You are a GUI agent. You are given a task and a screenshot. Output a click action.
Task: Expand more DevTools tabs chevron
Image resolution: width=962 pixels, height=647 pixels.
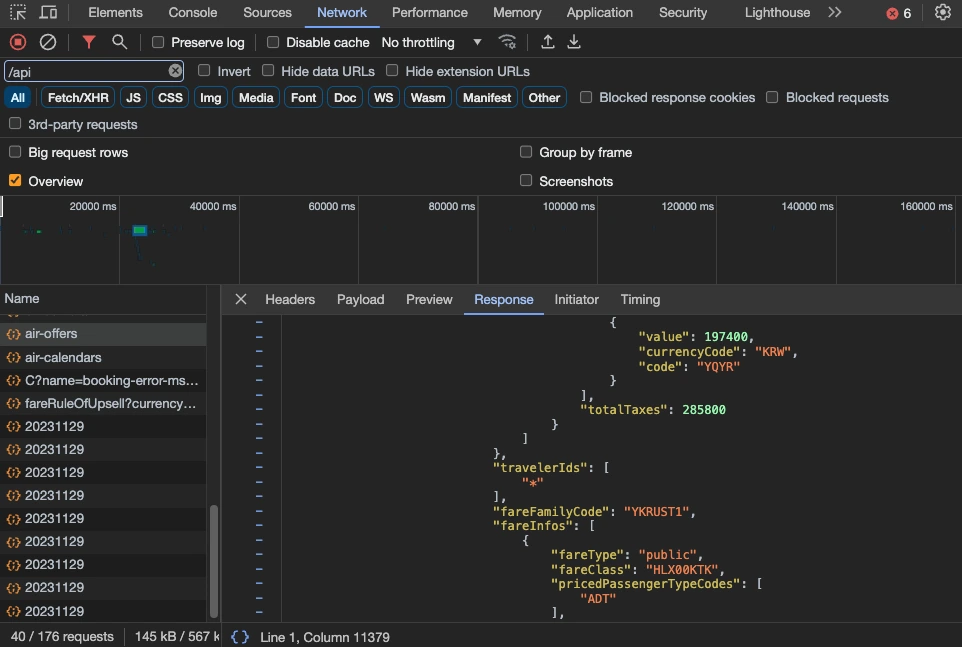point(835,13)
